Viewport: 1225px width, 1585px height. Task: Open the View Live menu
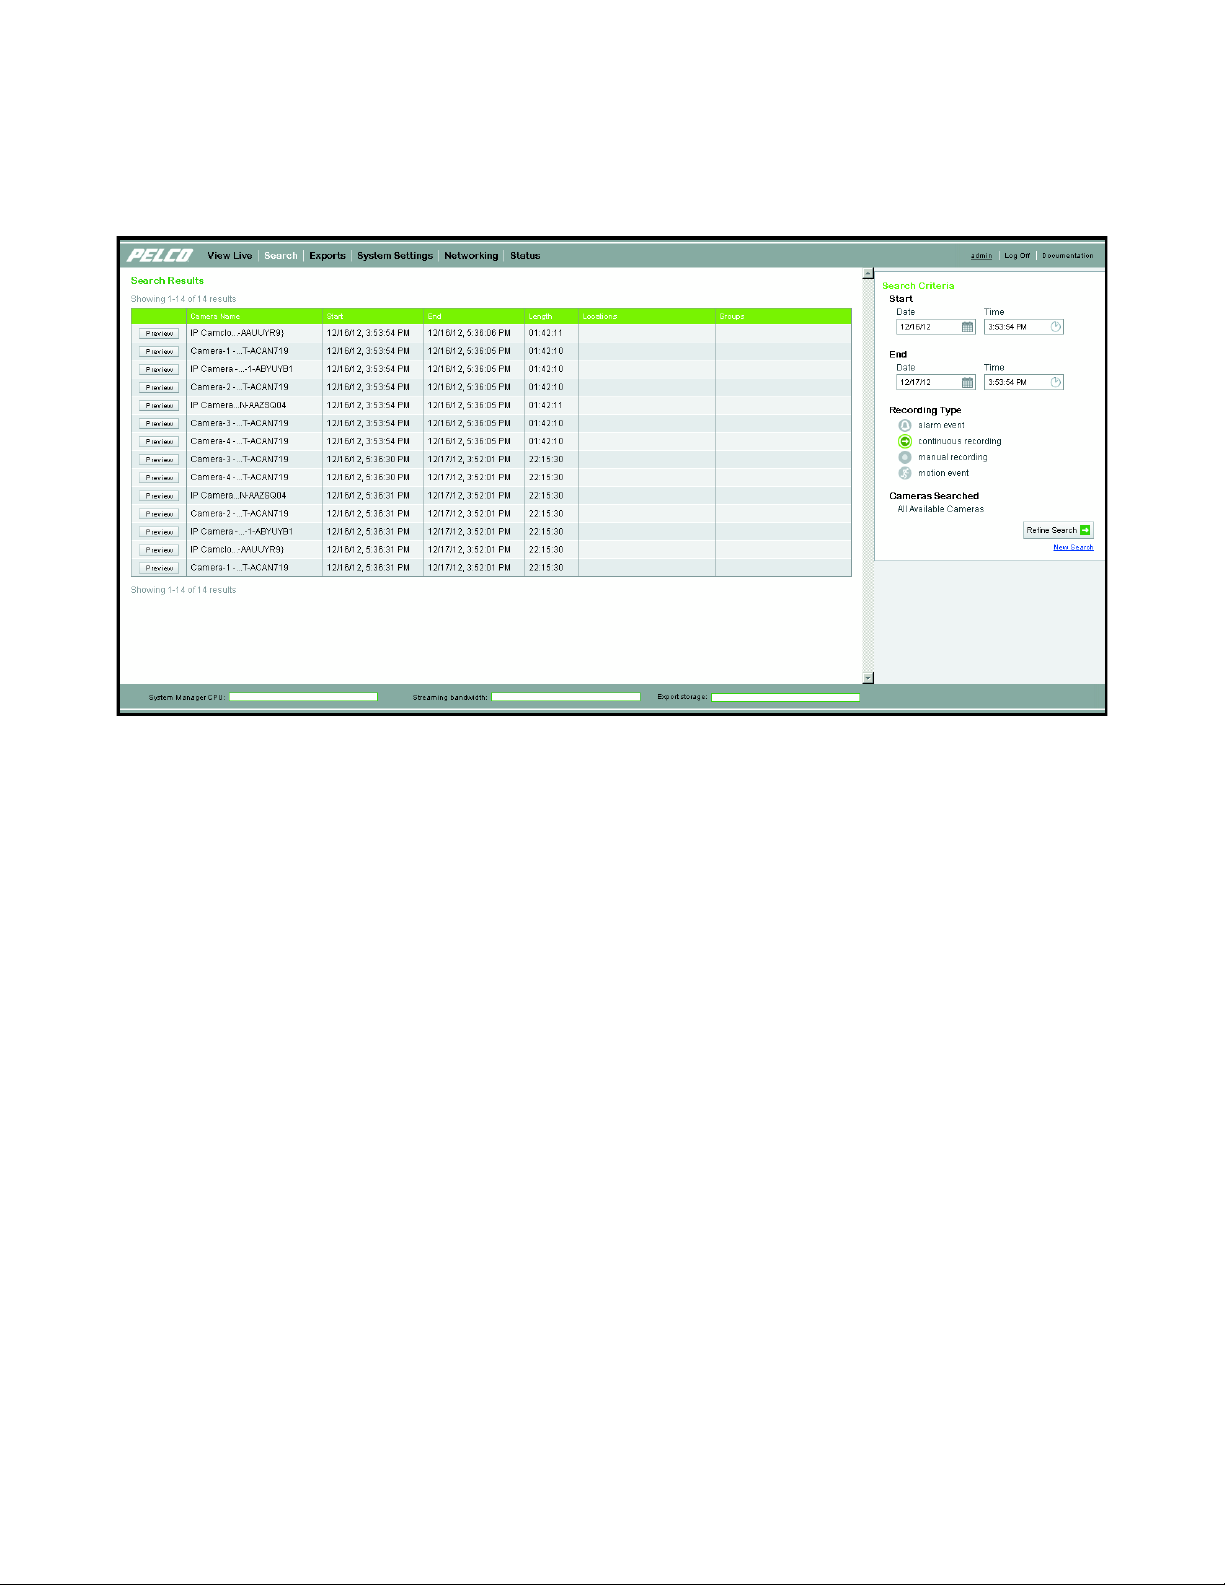230,256
